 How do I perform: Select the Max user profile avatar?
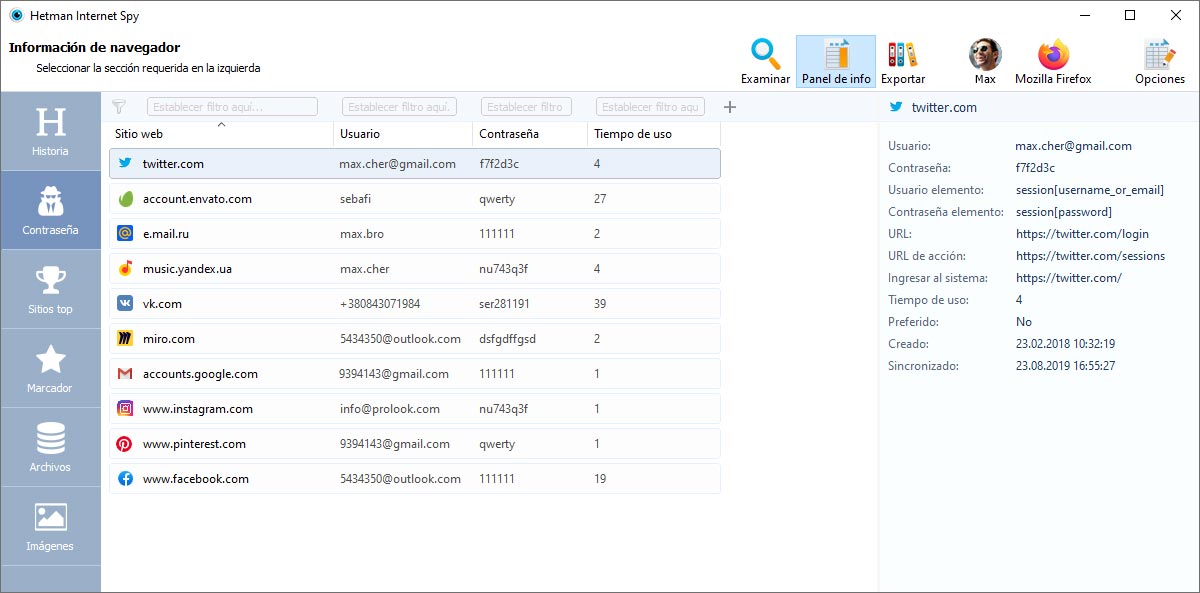click(x=985, y=61)
